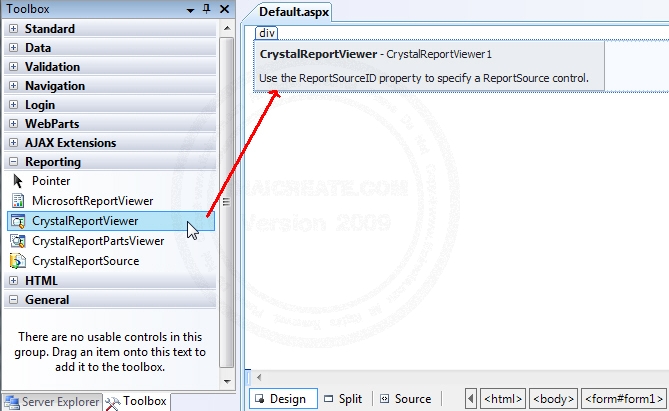Expand the HTML toolbox group
Viewport: 669px width, 411px height.
(x=14, y=280)
